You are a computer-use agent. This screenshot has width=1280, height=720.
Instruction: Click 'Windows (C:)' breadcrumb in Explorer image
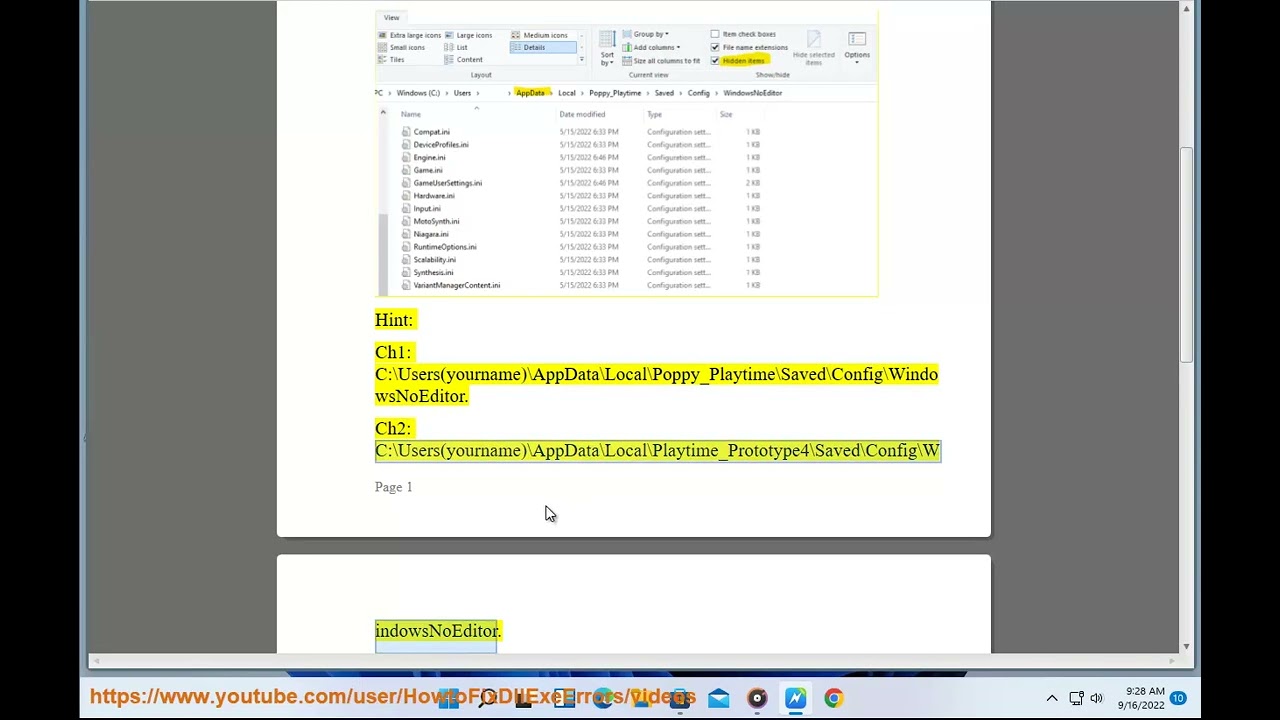(x=418, y=93)
